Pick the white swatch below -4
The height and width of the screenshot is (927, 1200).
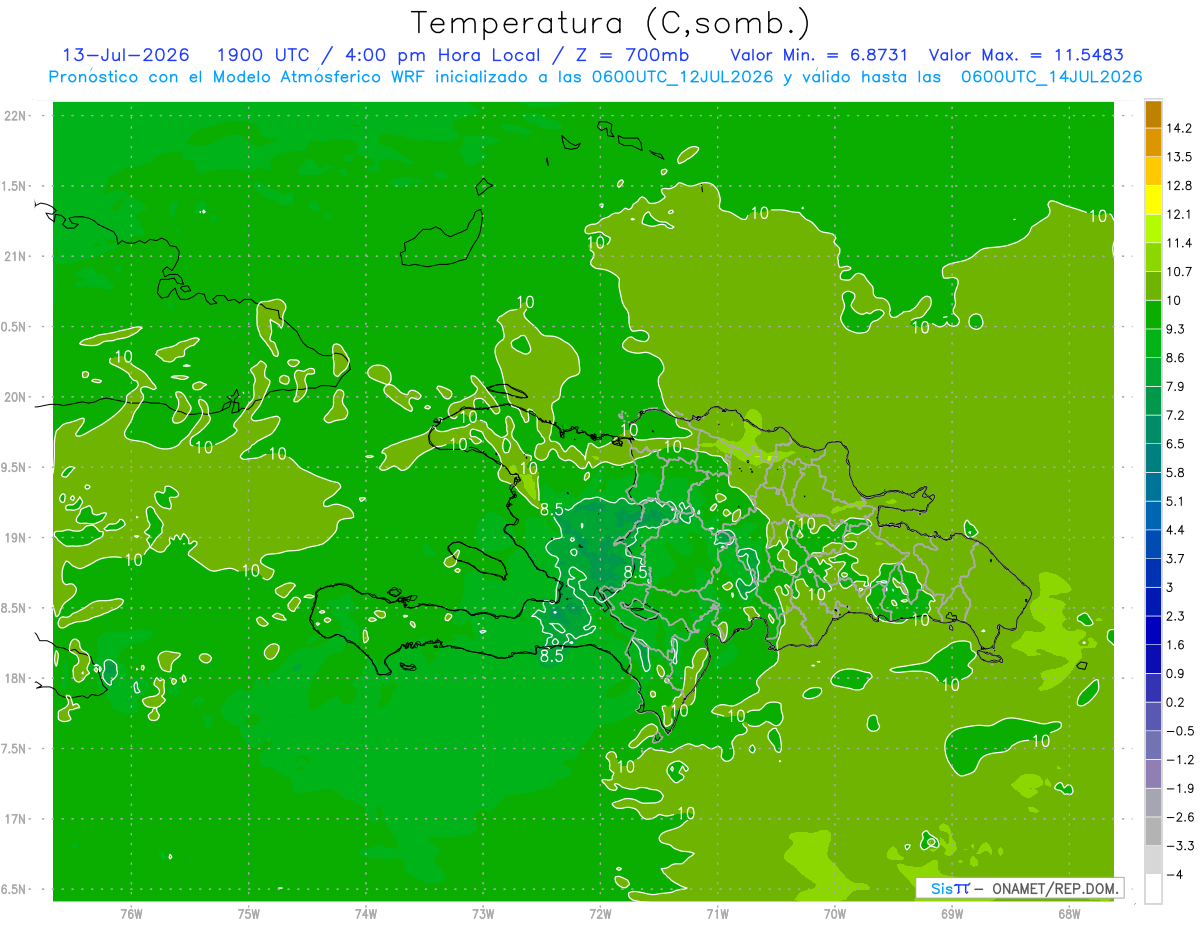[1153, 889]
